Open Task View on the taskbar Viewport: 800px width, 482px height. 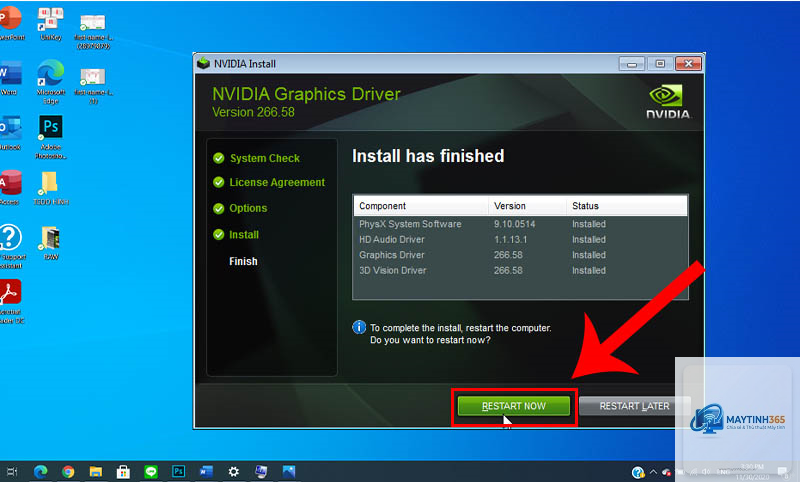(11, 472)
